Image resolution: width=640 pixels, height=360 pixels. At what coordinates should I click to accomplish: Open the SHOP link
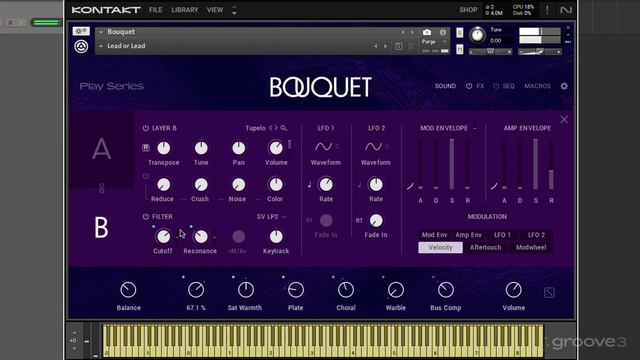tap(468, 10)
